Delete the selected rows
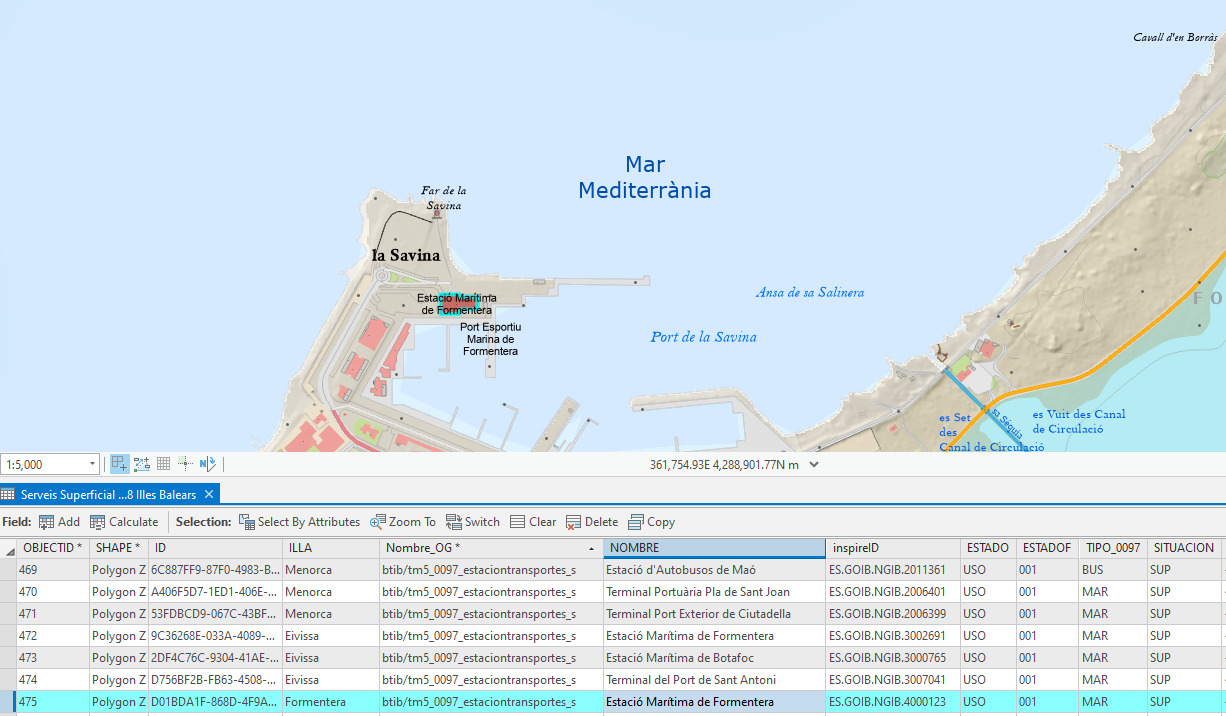The image size is (1226, 716). click(x=592, y=522)
